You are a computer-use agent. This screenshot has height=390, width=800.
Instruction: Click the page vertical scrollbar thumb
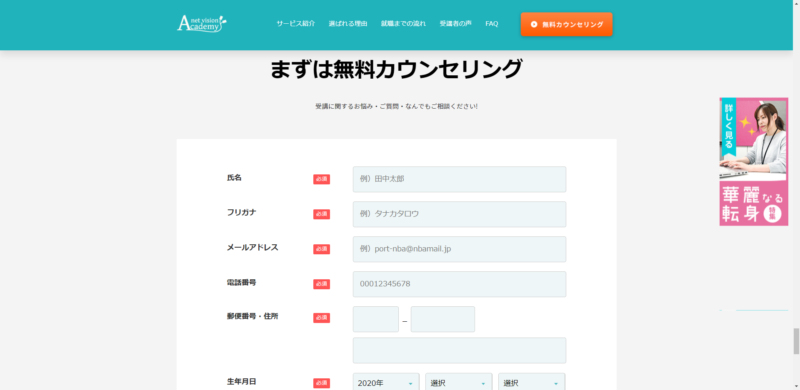point(796,342)
